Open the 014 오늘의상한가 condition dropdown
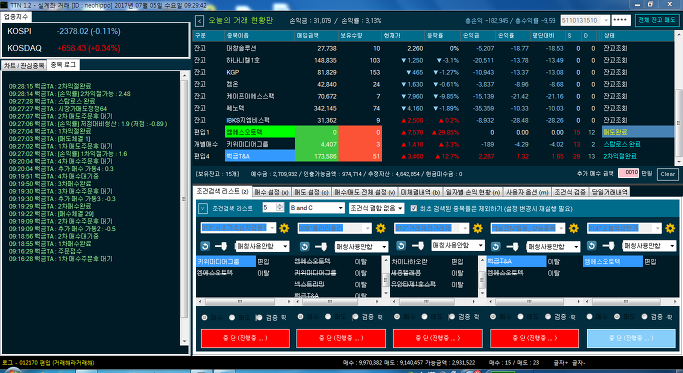 click(x=624, y=227)
